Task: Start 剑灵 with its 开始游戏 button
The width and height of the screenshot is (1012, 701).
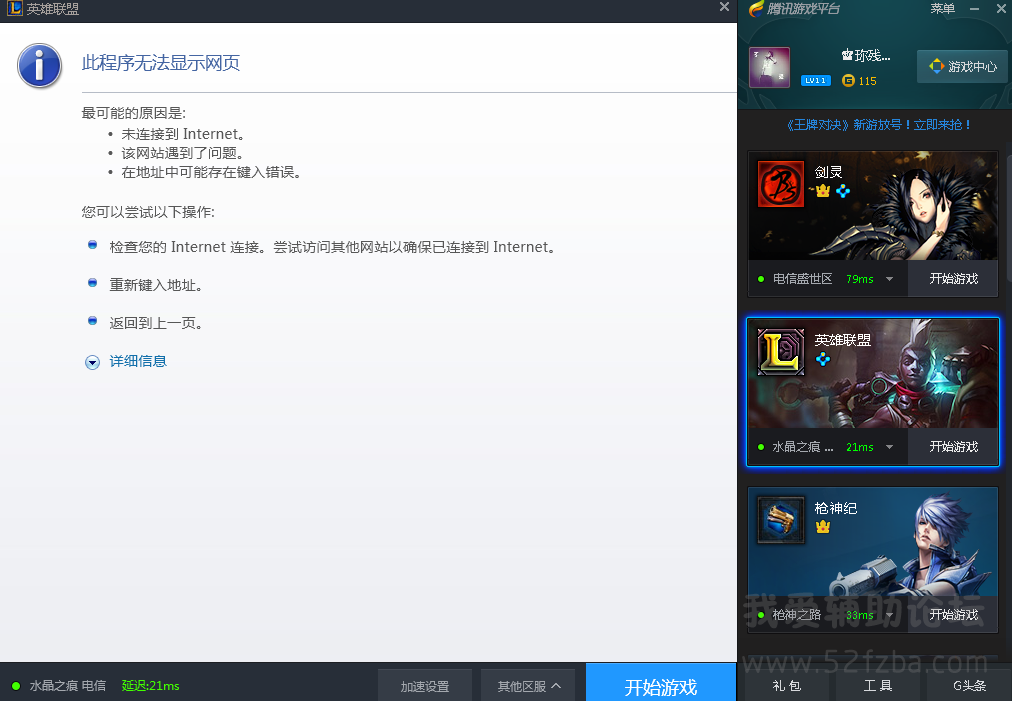Action: tap(953, 279)
